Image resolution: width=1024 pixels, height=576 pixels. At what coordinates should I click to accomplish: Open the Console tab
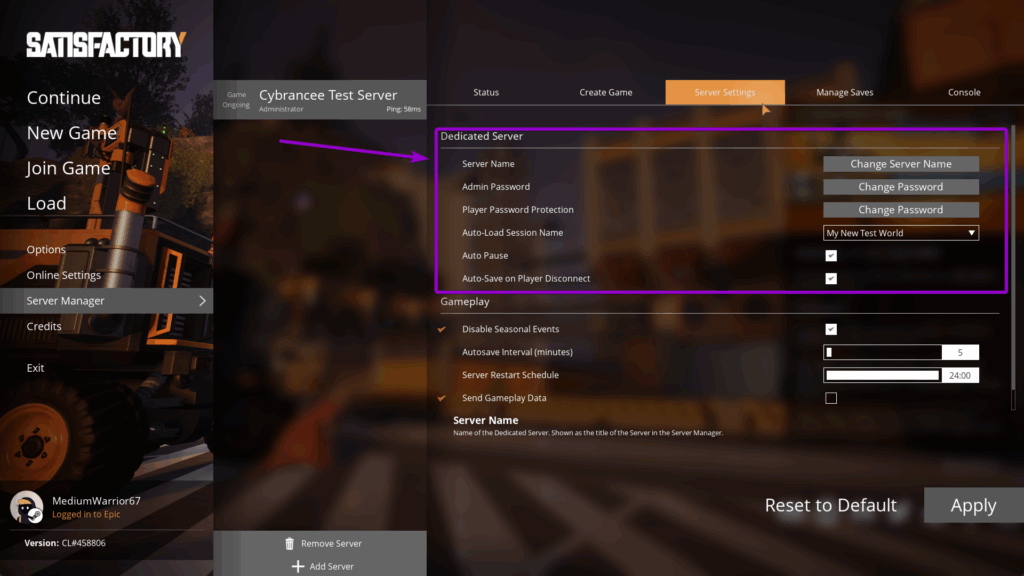pyautogui.click(x=963, y=91)
